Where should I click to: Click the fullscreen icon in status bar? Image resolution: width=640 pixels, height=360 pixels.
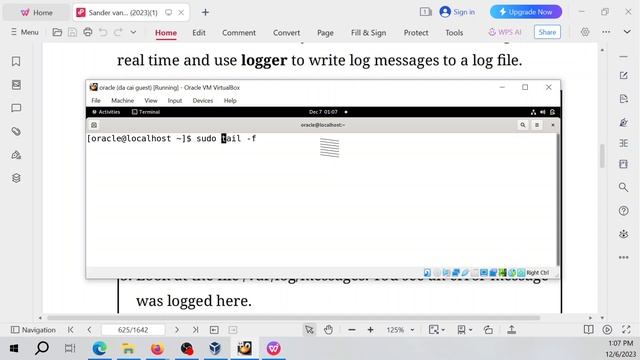coord(626,330)
